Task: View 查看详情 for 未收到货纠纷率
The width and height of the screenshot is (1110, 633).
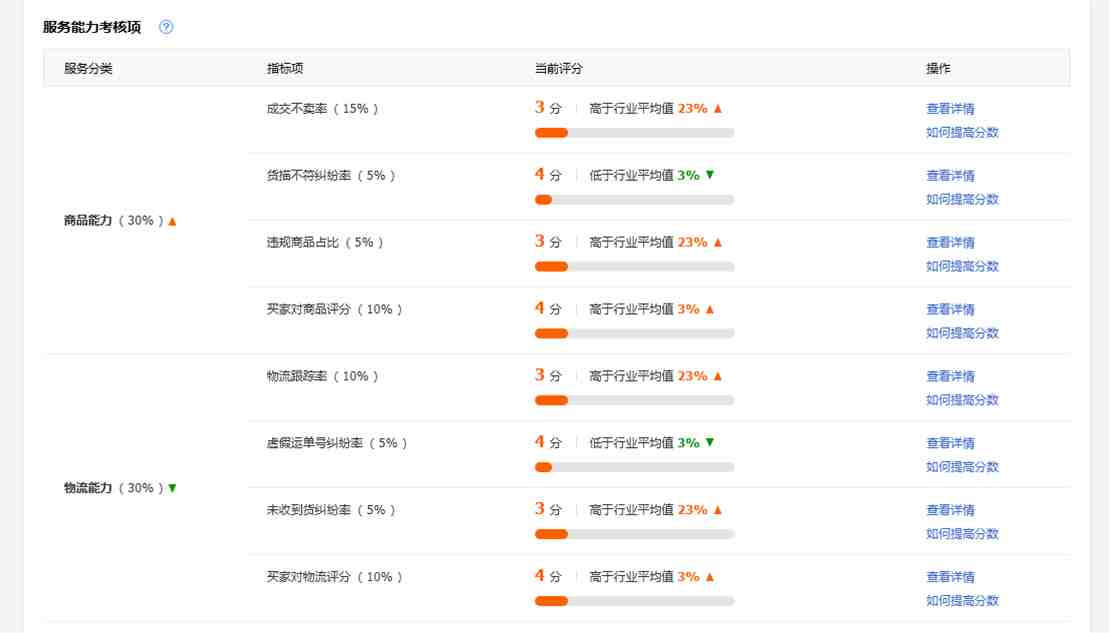Action: point(950,510)
